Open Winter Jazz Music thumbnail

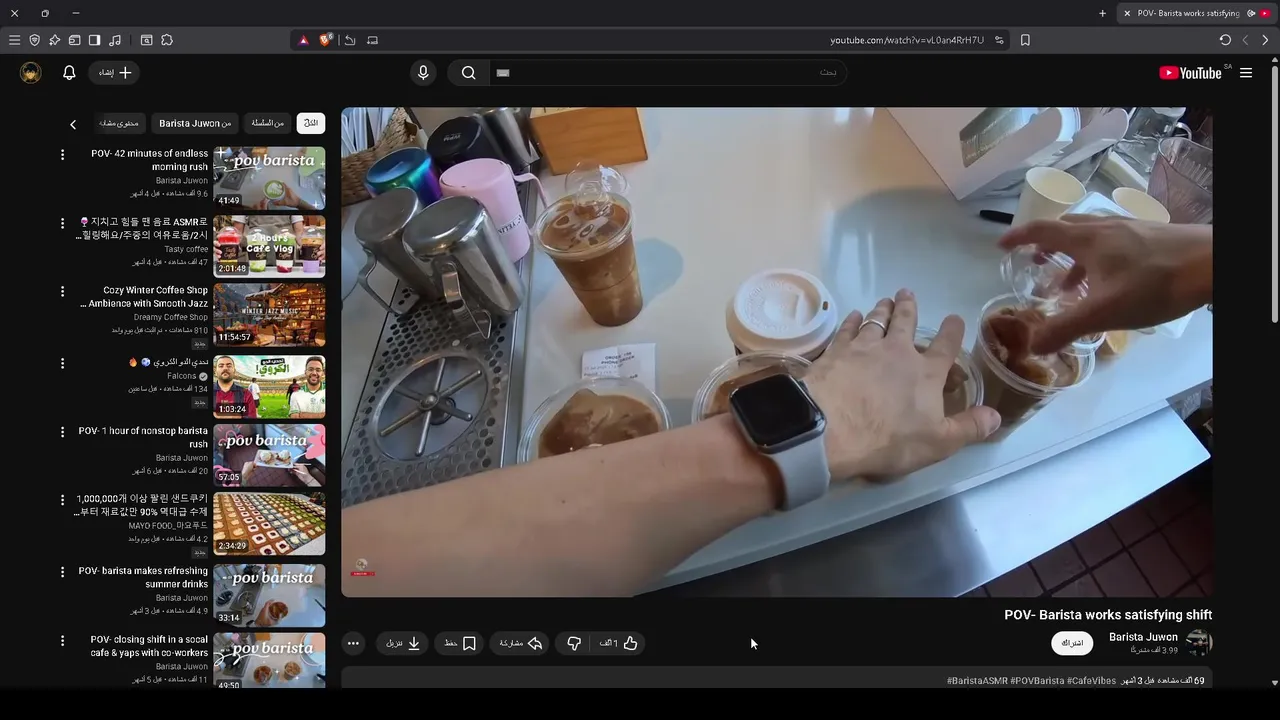[269, 315]
